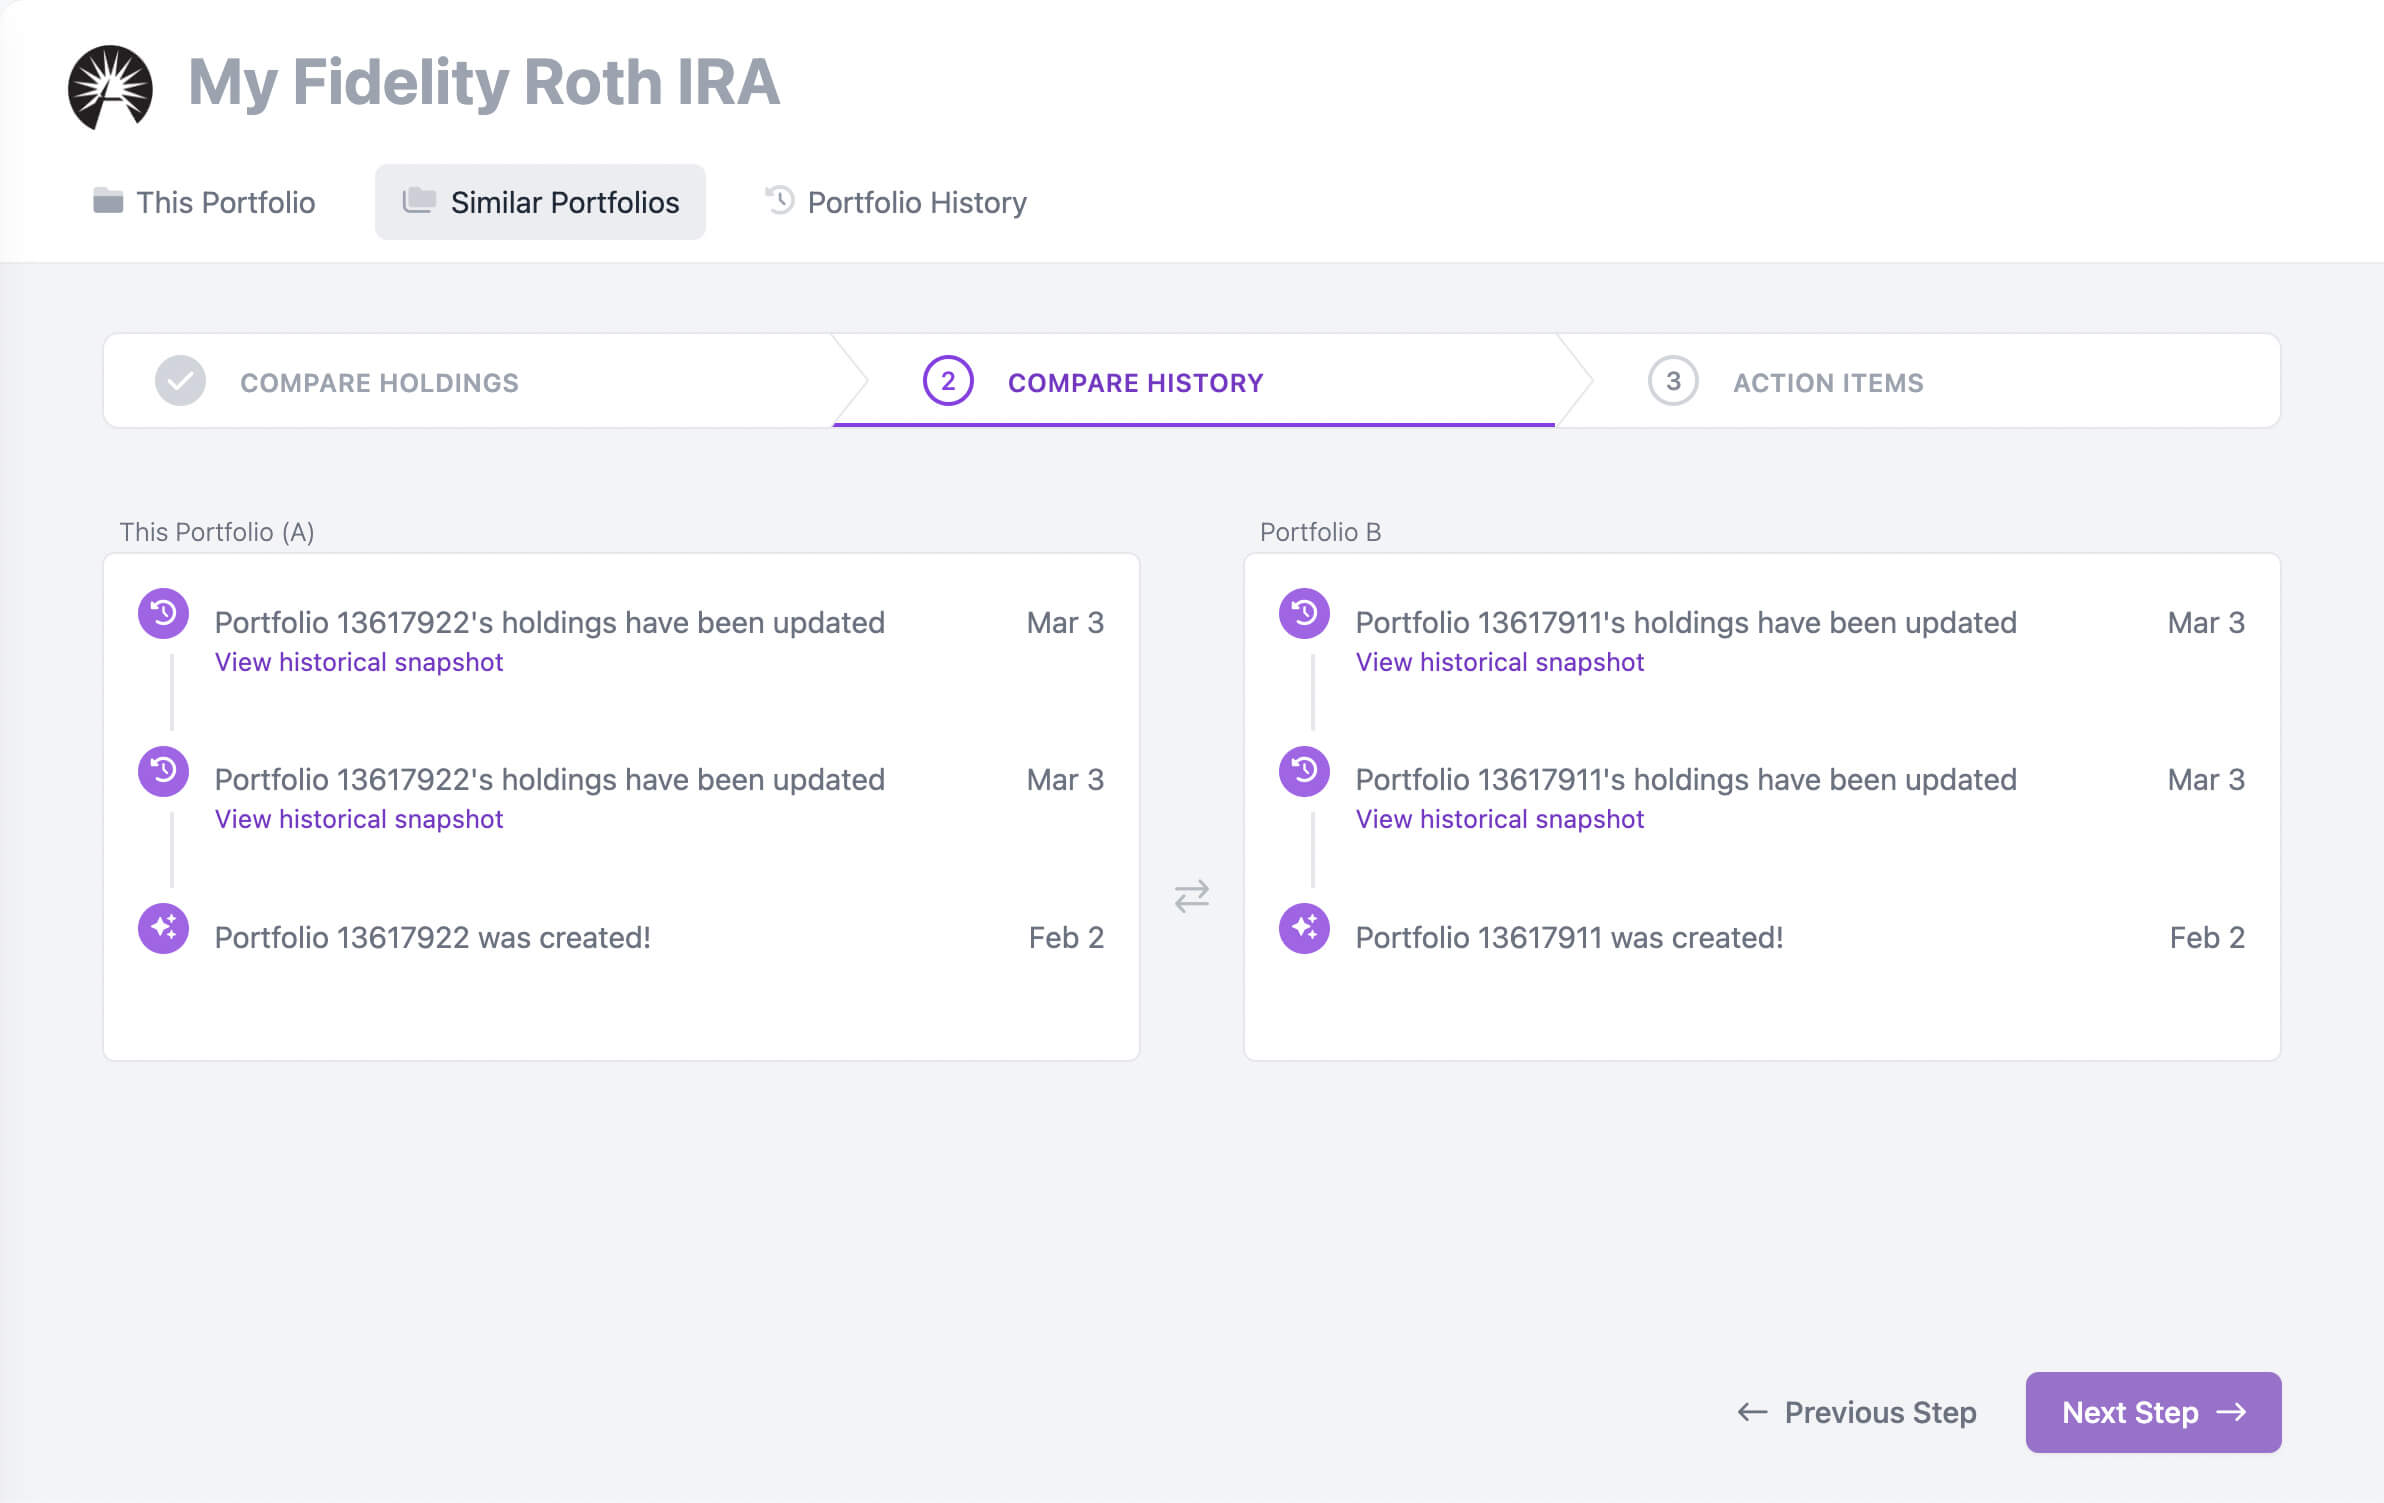Click the swap portfolios arrows icon
2384x1503 pixels.
[1191, 895]
